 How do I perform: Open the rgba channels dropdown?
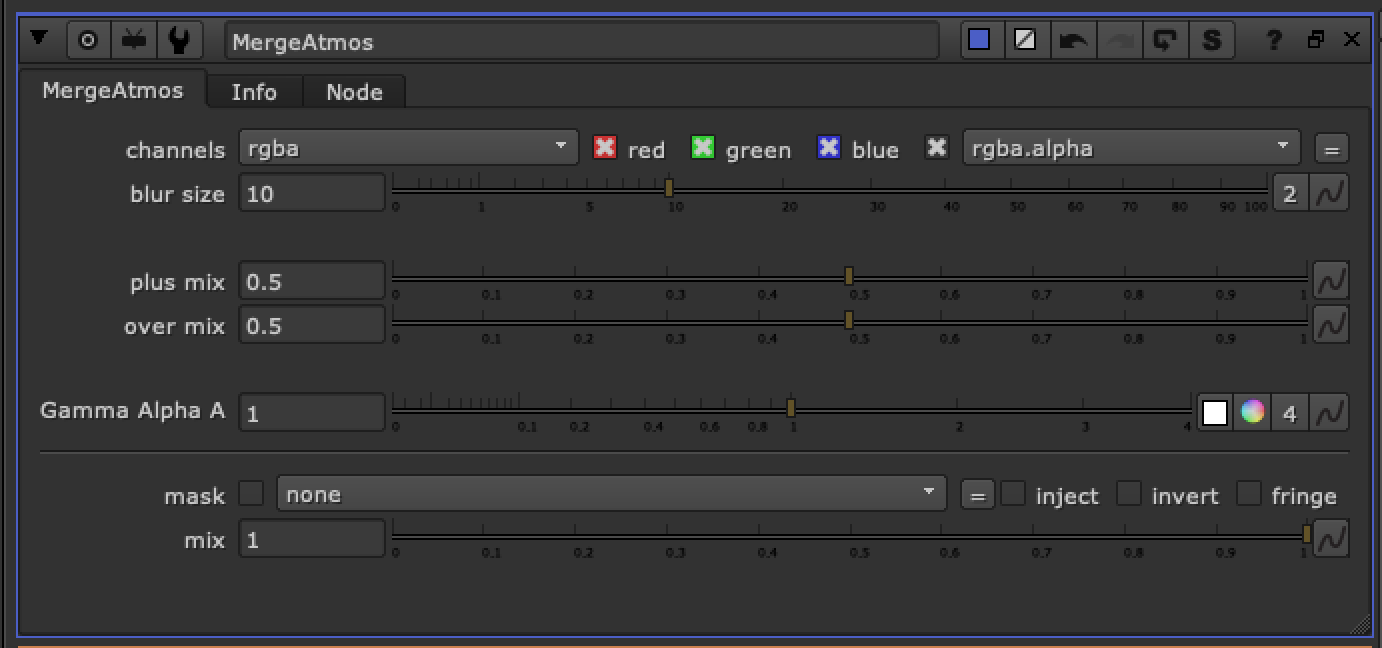pyautogui.click(x=406, y=146)
